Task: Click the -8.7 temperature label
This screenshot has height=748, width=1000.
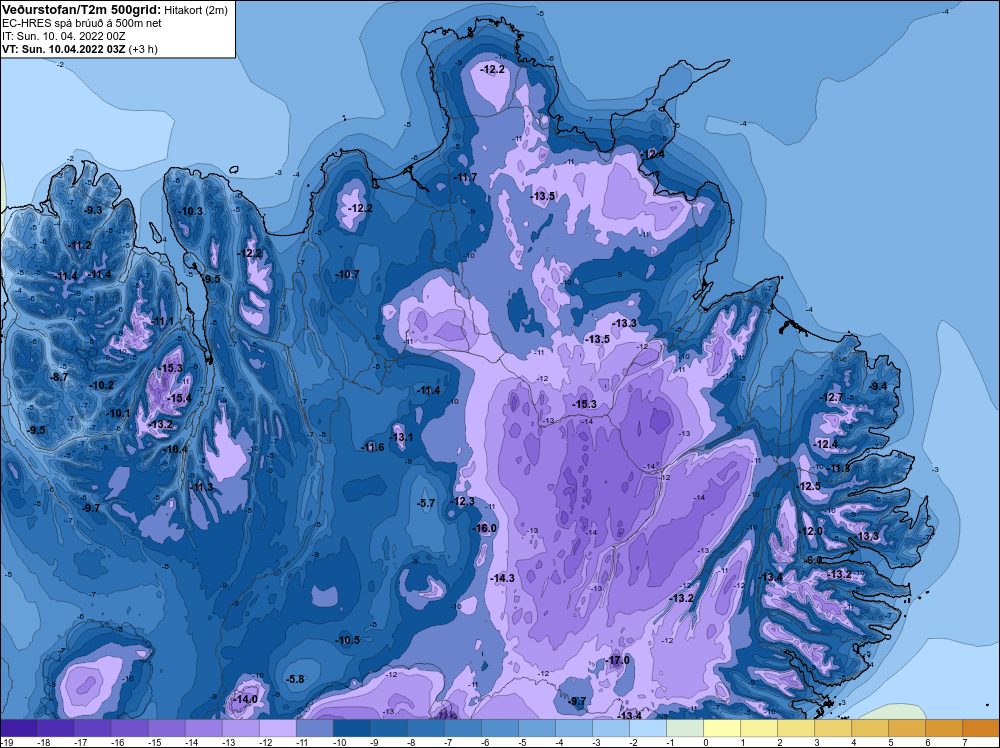Action: [x=59, y=378]
